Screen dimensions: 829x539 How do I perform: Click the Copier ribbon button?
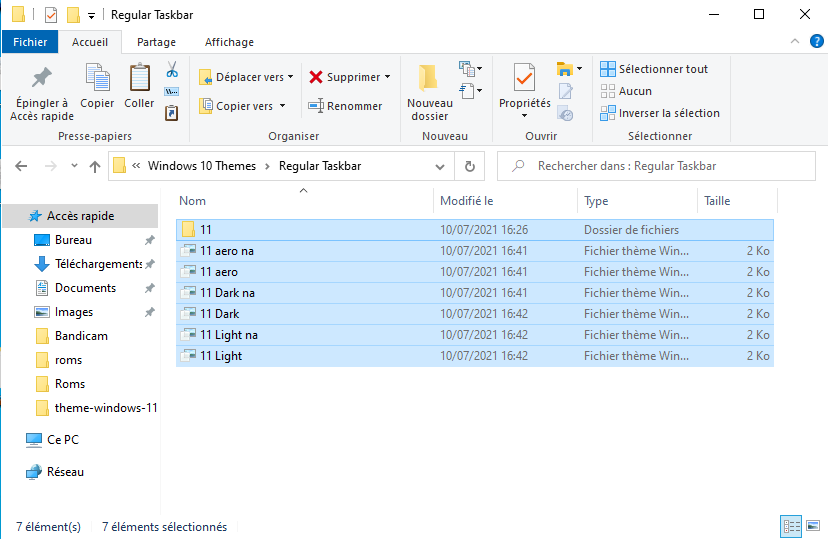[97, 86]
